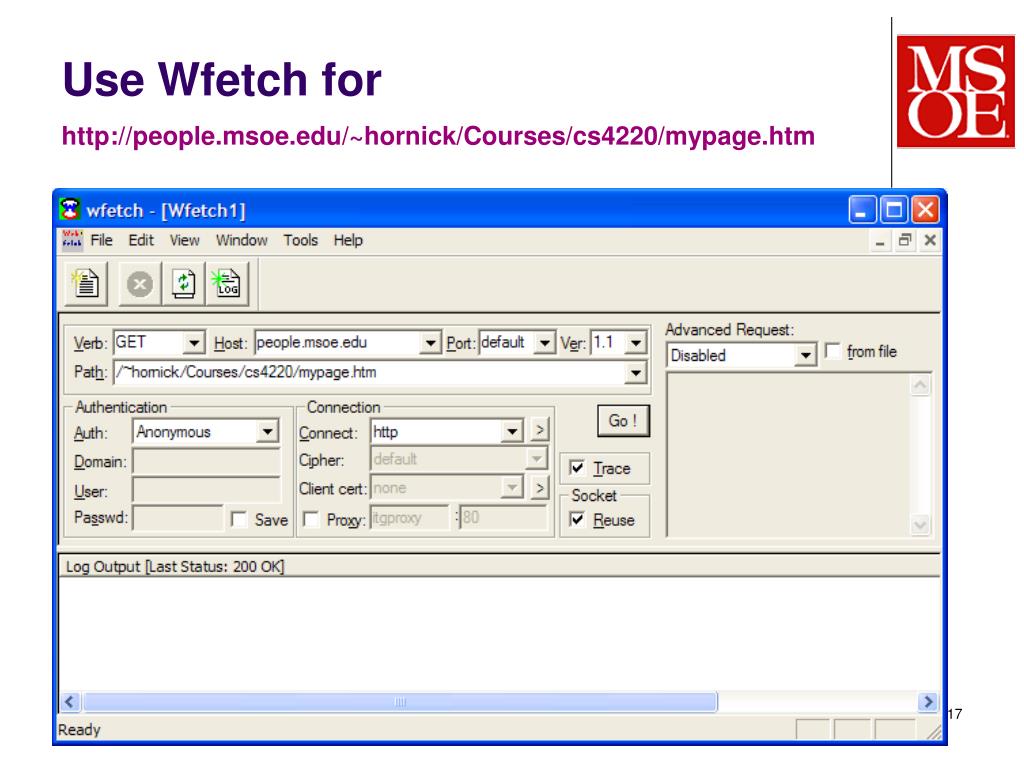Open the Edit menu
The width and height of the screenshot is (1024, 768).
[141, 240]
